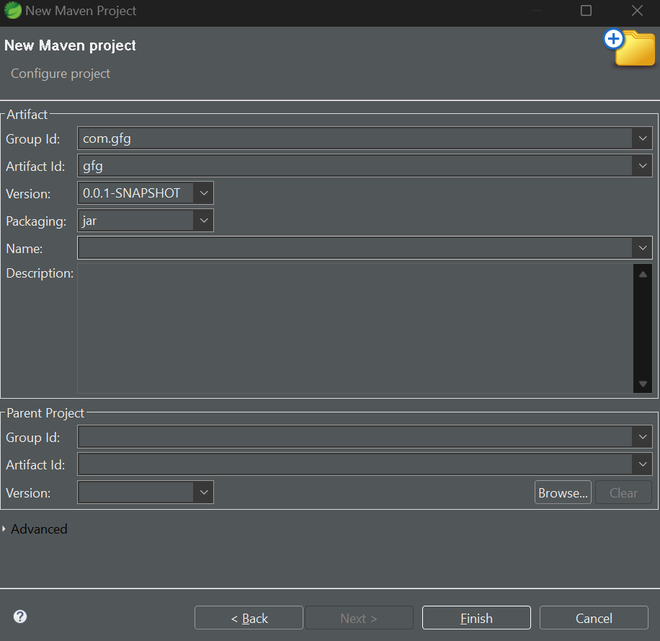Viewport: 660px width, 641px height.
Task: Open the Artifact Group Id dropdown
Action: pos(641,139)
